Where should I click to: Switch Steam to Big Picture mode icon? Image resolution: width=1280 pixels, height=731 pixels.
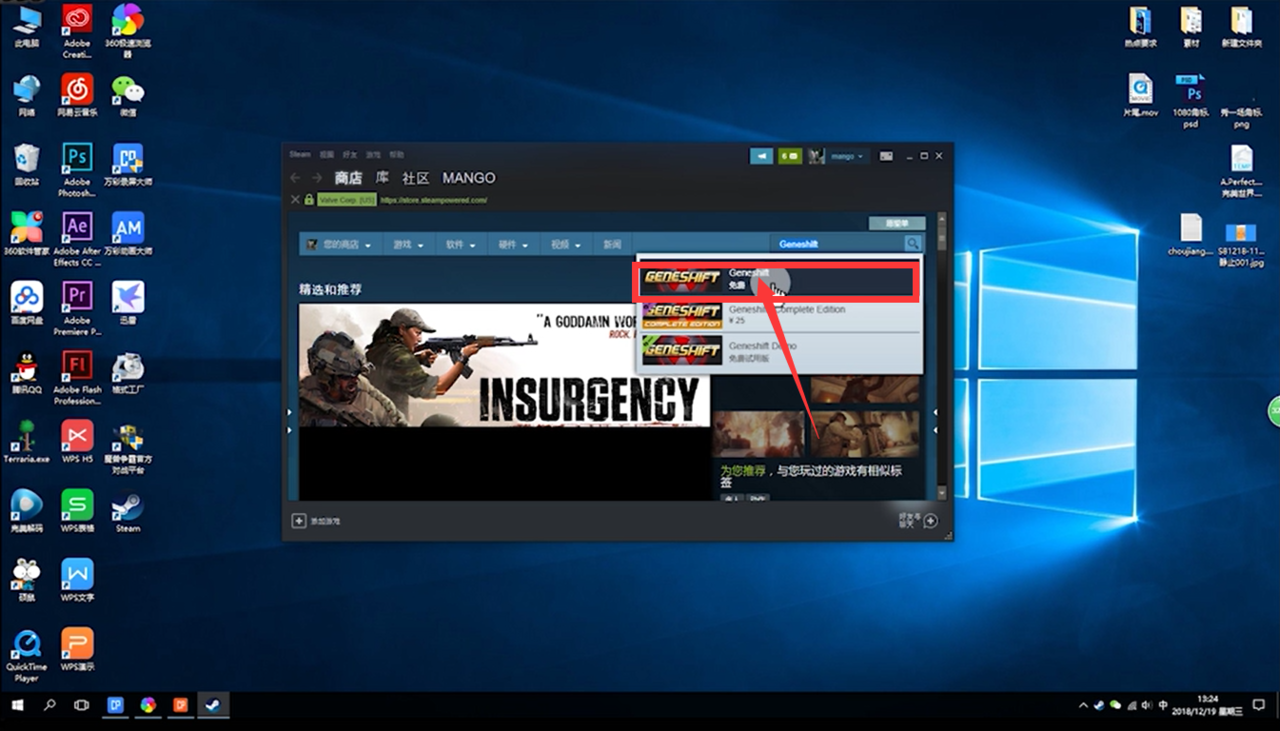(x=886, y=156)
